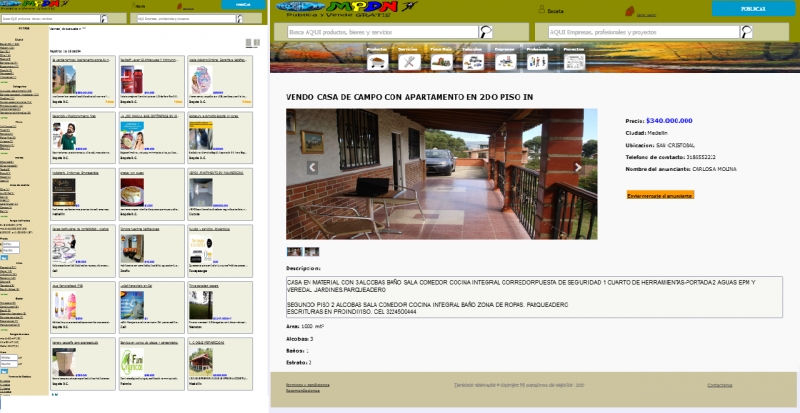Screen dimensions: 800x413
Task: Click the Bacata link on the detail page
Action: coord(555,11)
